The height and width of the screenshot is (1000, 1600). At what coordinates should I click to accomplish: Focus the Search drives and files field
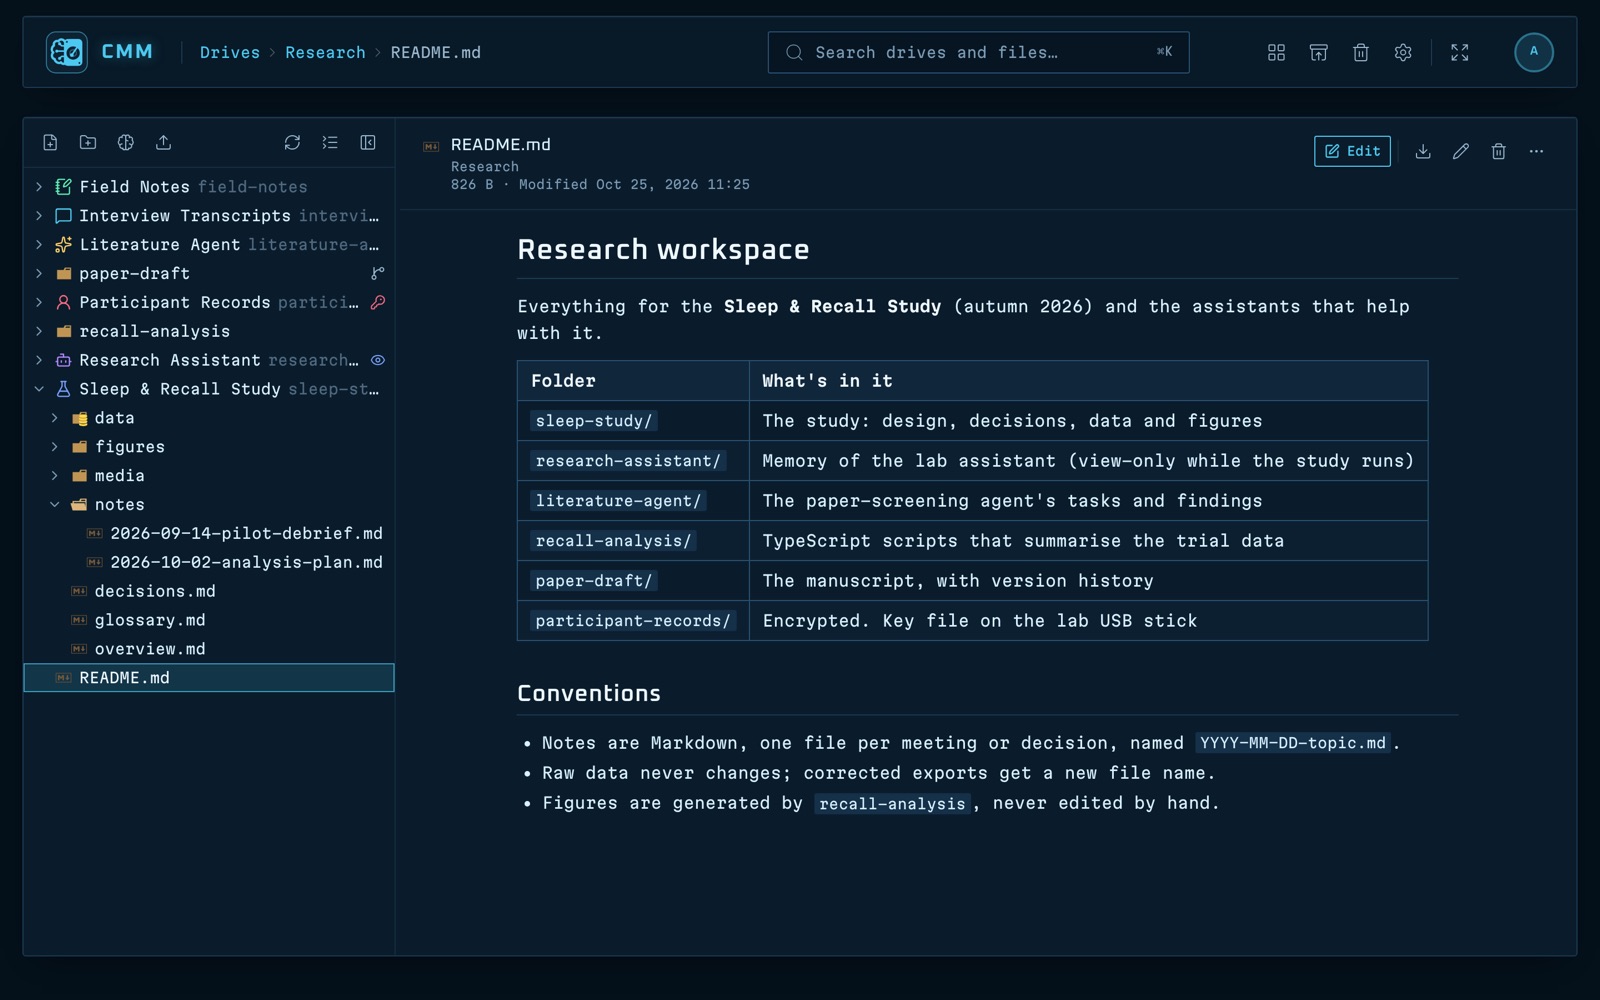click(x=978, y=52)
